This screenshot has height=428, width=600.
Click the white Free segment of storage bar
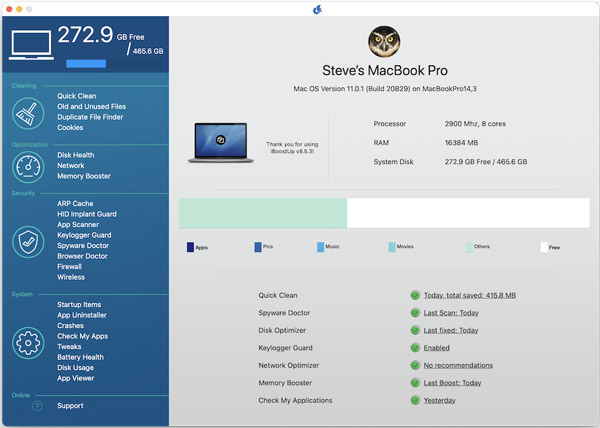468,213
